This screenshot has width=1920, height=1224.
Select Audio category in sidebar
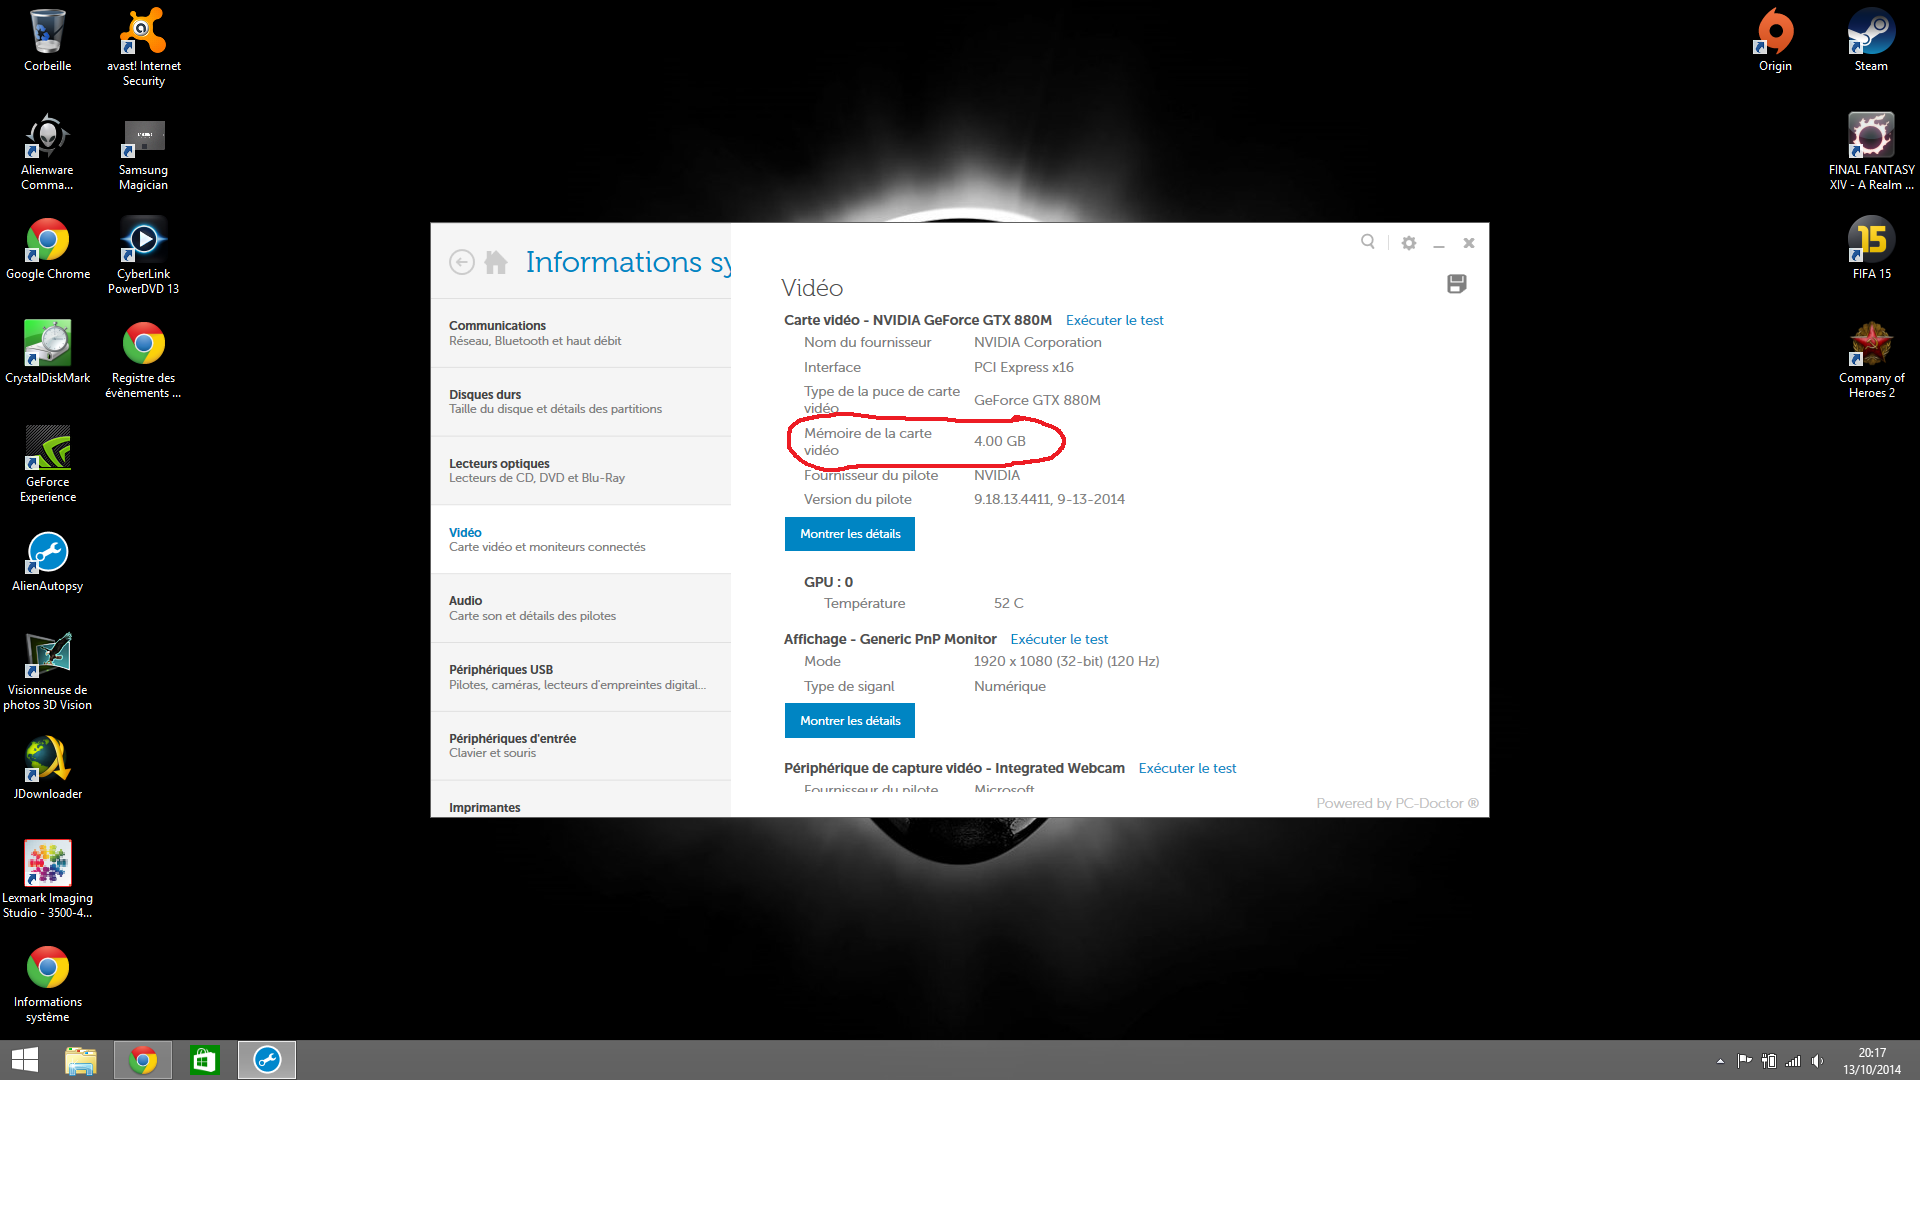[x=581, y=608]
